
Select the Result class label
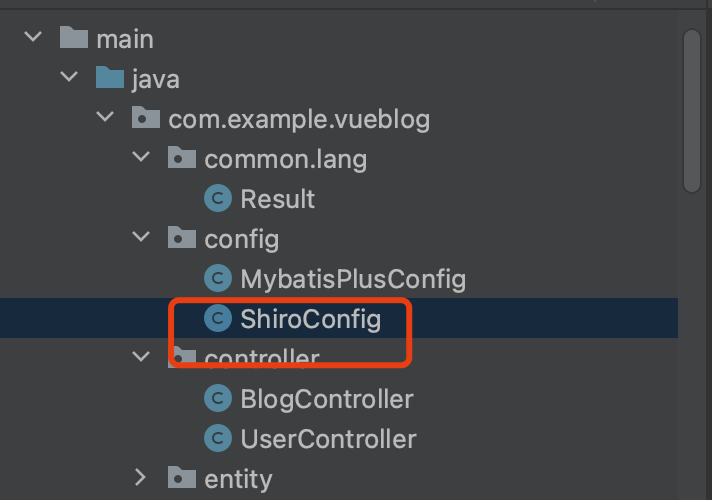point(277,199)
